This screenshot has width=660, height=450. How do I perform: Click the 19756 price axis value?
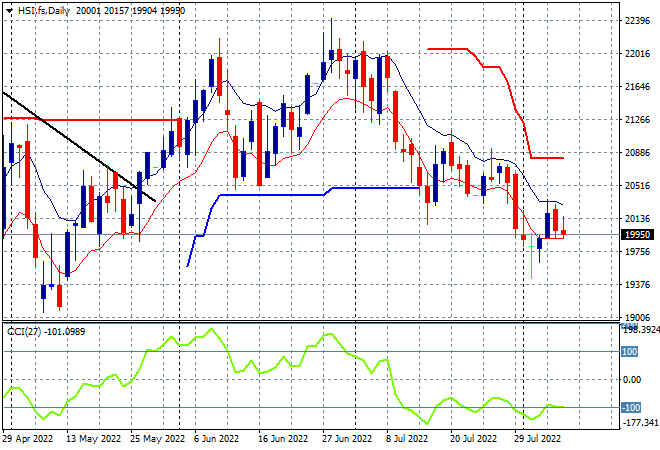[637, 252]
